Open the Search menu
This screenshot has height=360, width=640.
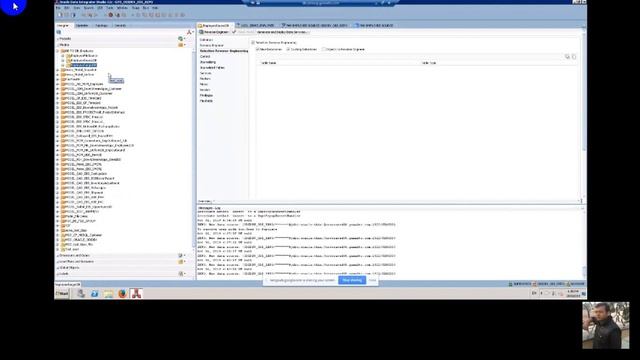[x=89, y=8]
